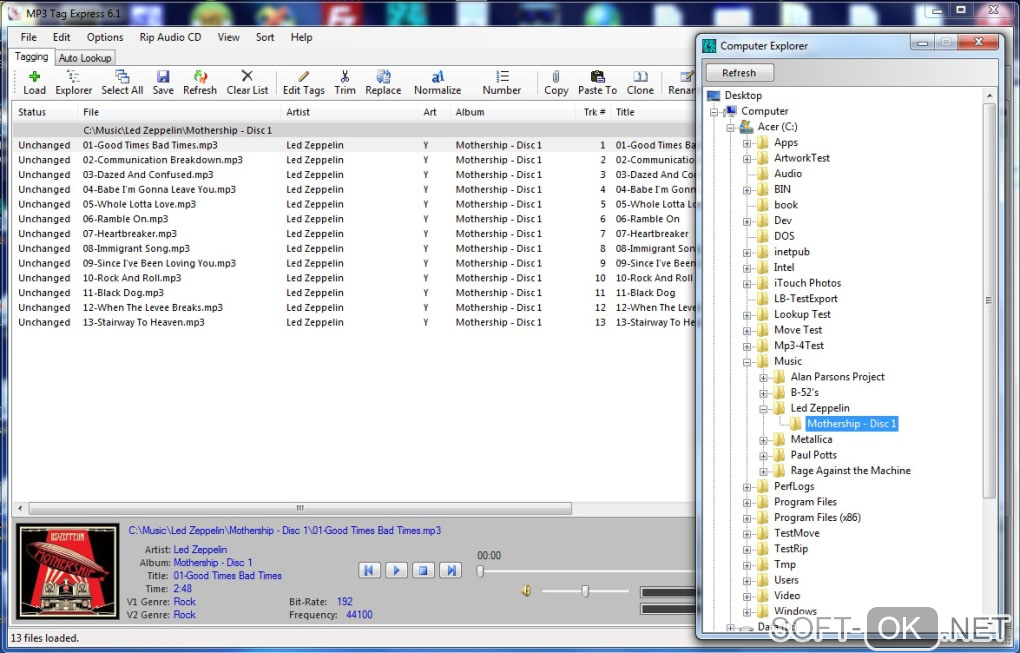Image resolution: width=1020 pixels, height=653 pixels.
Task: Click the Clear List icon
Action: (x=247, y=77)
